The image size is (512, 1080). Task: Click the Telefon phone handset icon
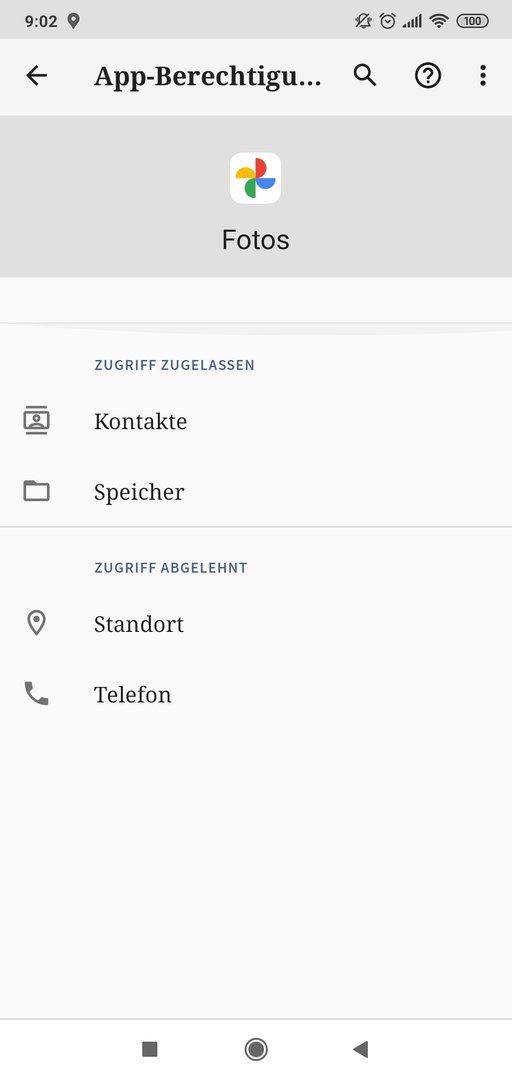pyautogui.click(x=37, y=694)
